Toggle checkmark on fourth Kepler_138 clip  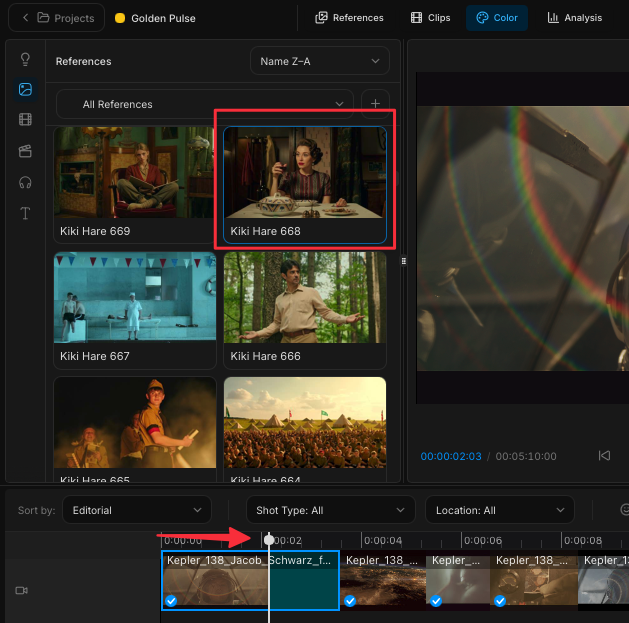click(x=500, y=601)
